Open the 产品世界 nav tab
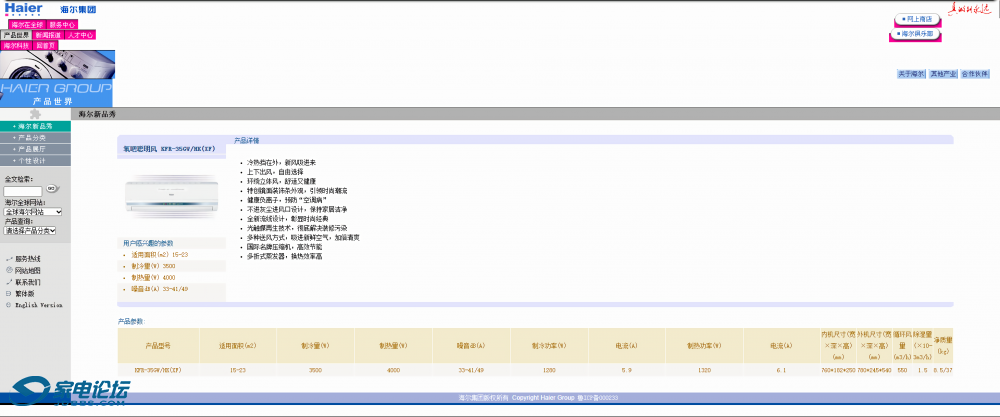This screenshot has height=417, width=1000. pyautogui.click(x=16, y=34)
